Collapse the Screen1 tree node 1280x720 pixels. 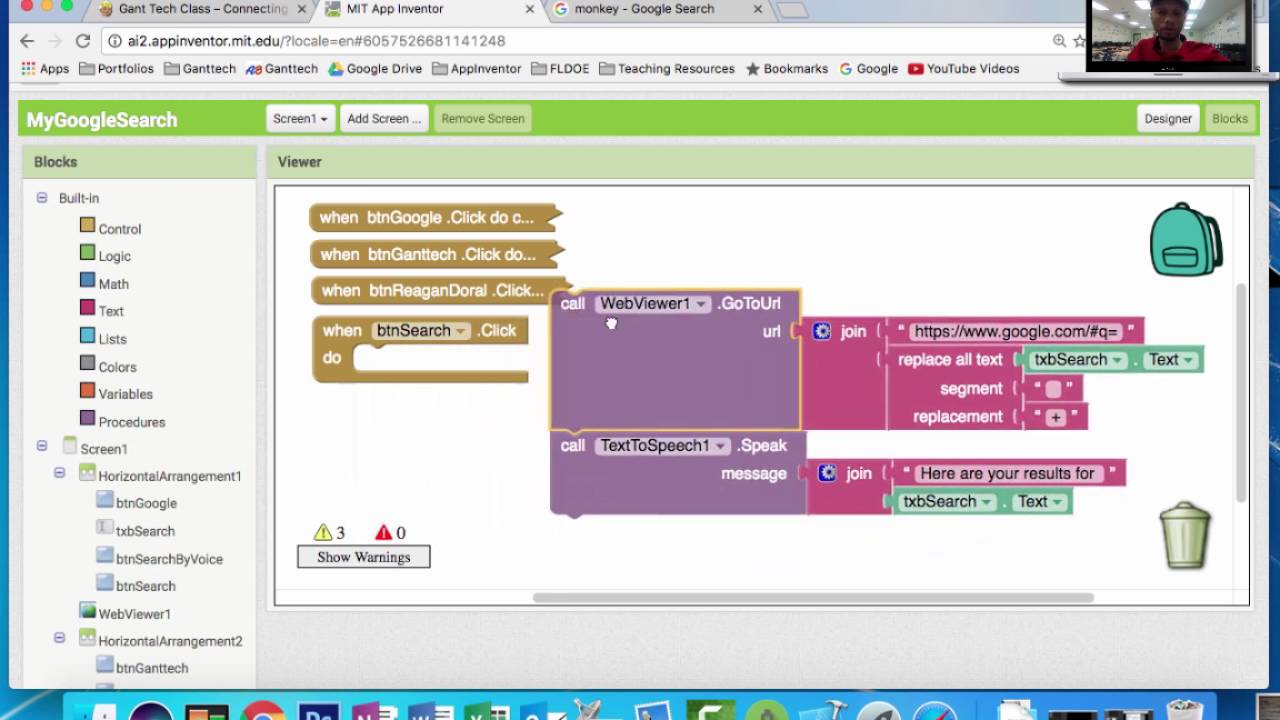[42, 446]
